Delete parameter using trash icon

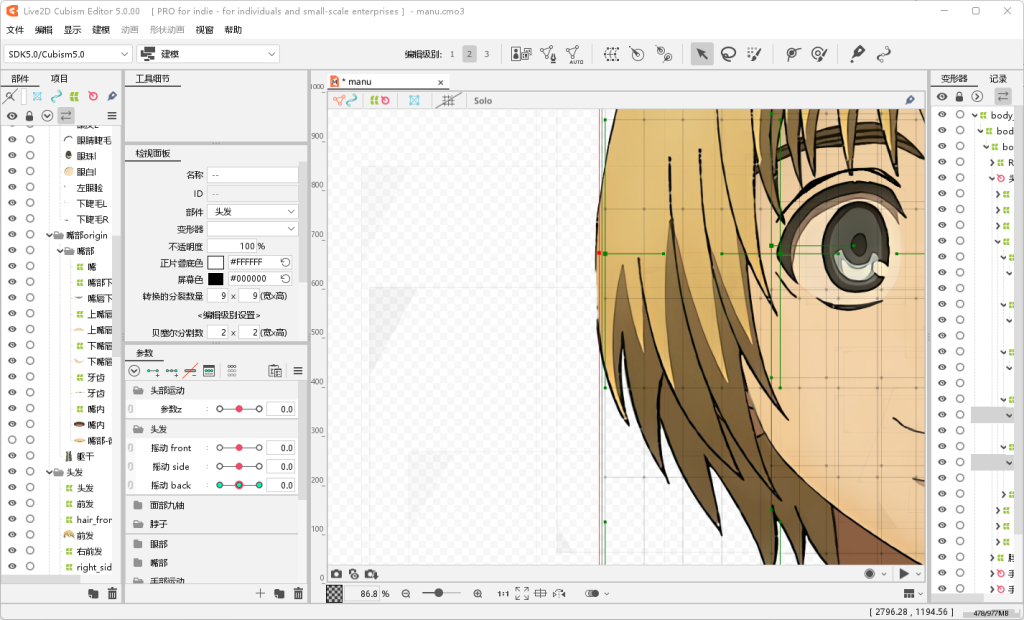point(298,593)
